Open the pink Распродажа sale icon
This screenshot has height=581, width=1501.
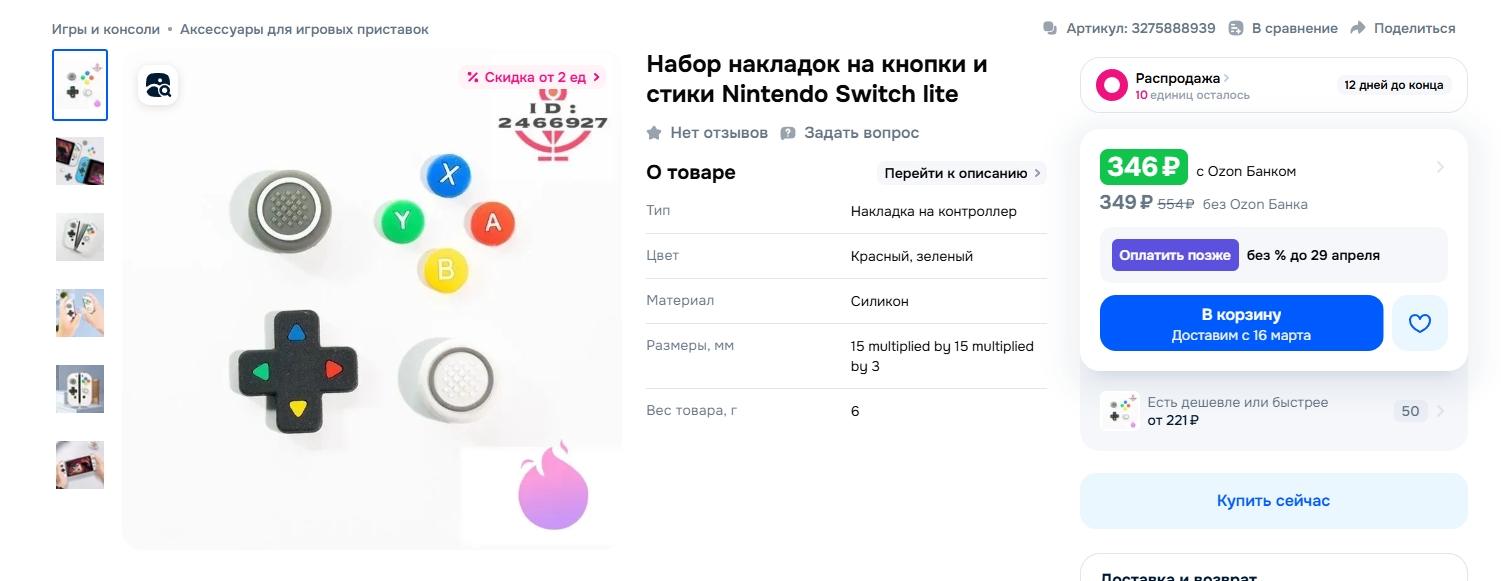click(1112, 85)
